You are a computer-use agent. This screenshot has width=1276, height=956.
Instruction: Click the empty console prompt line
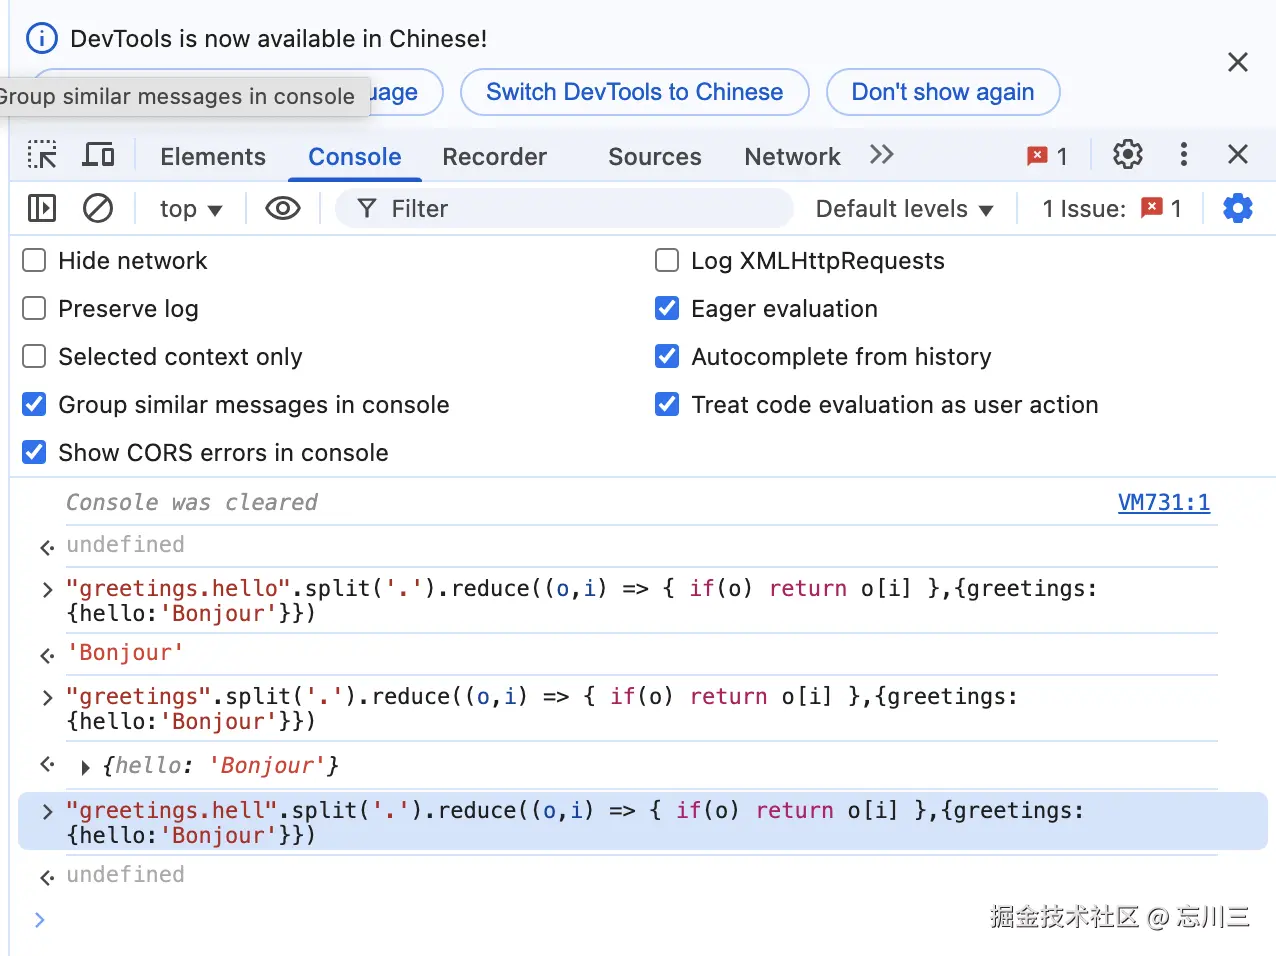tap(640, 920)
